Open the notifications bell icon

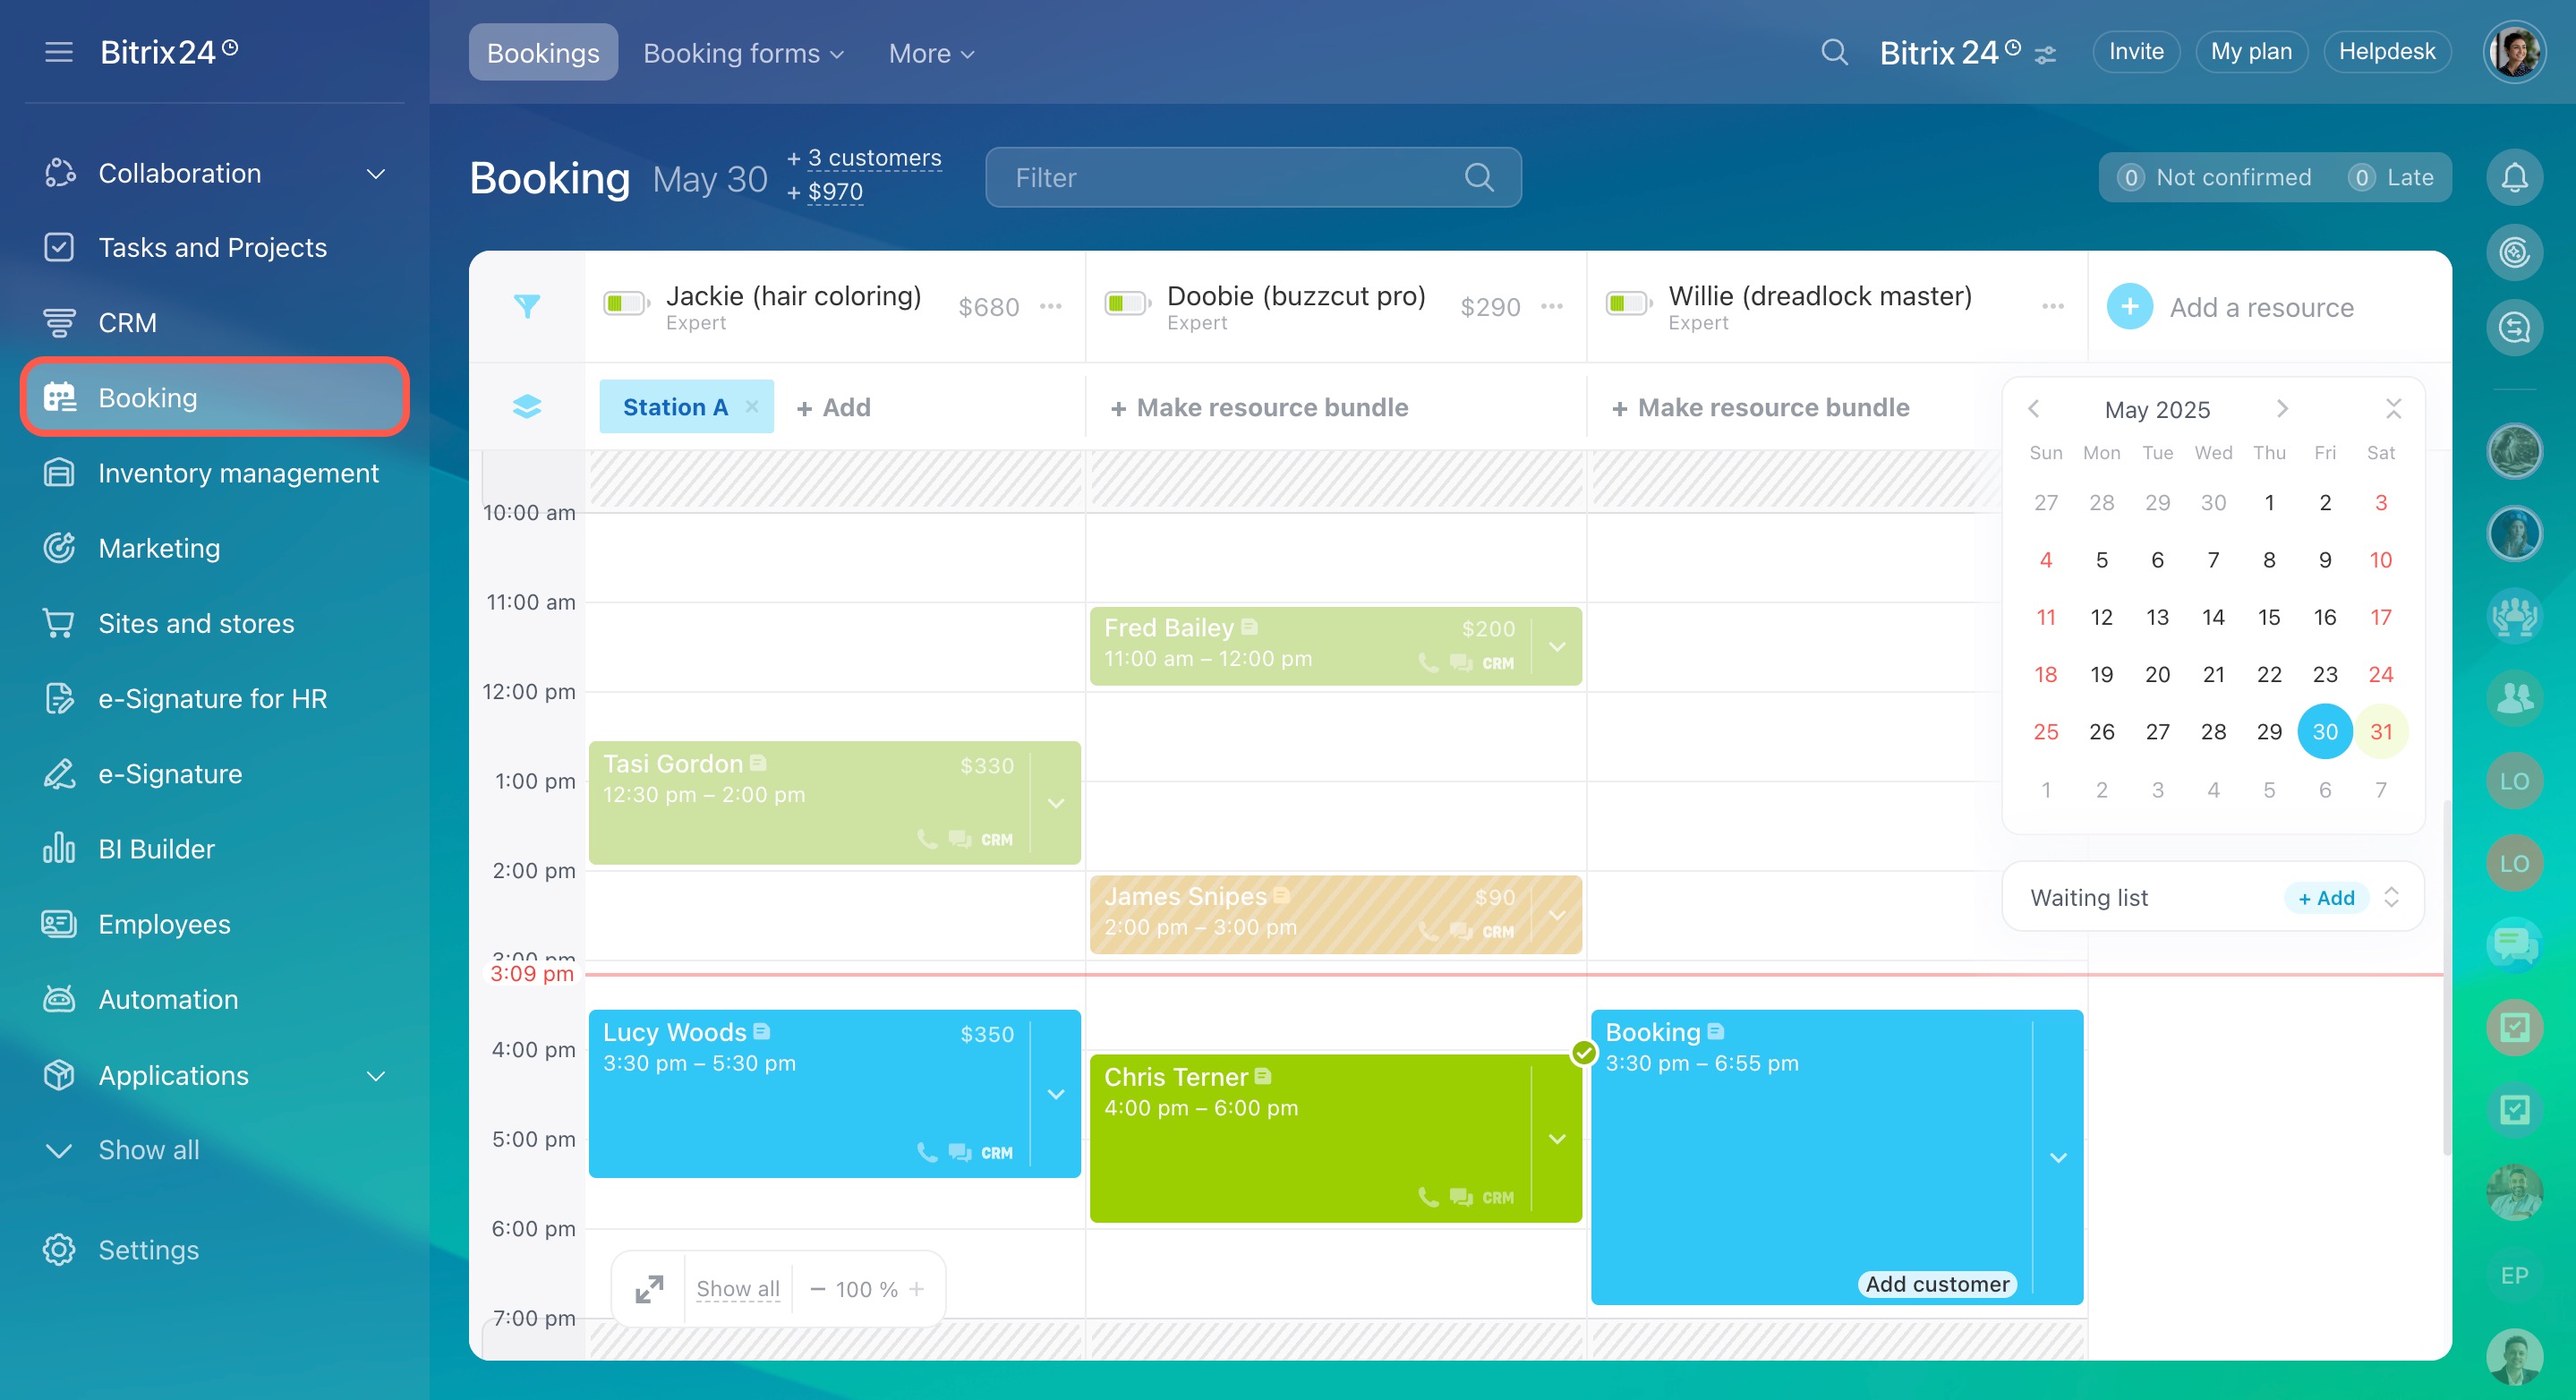click(x=2514, y=178)
